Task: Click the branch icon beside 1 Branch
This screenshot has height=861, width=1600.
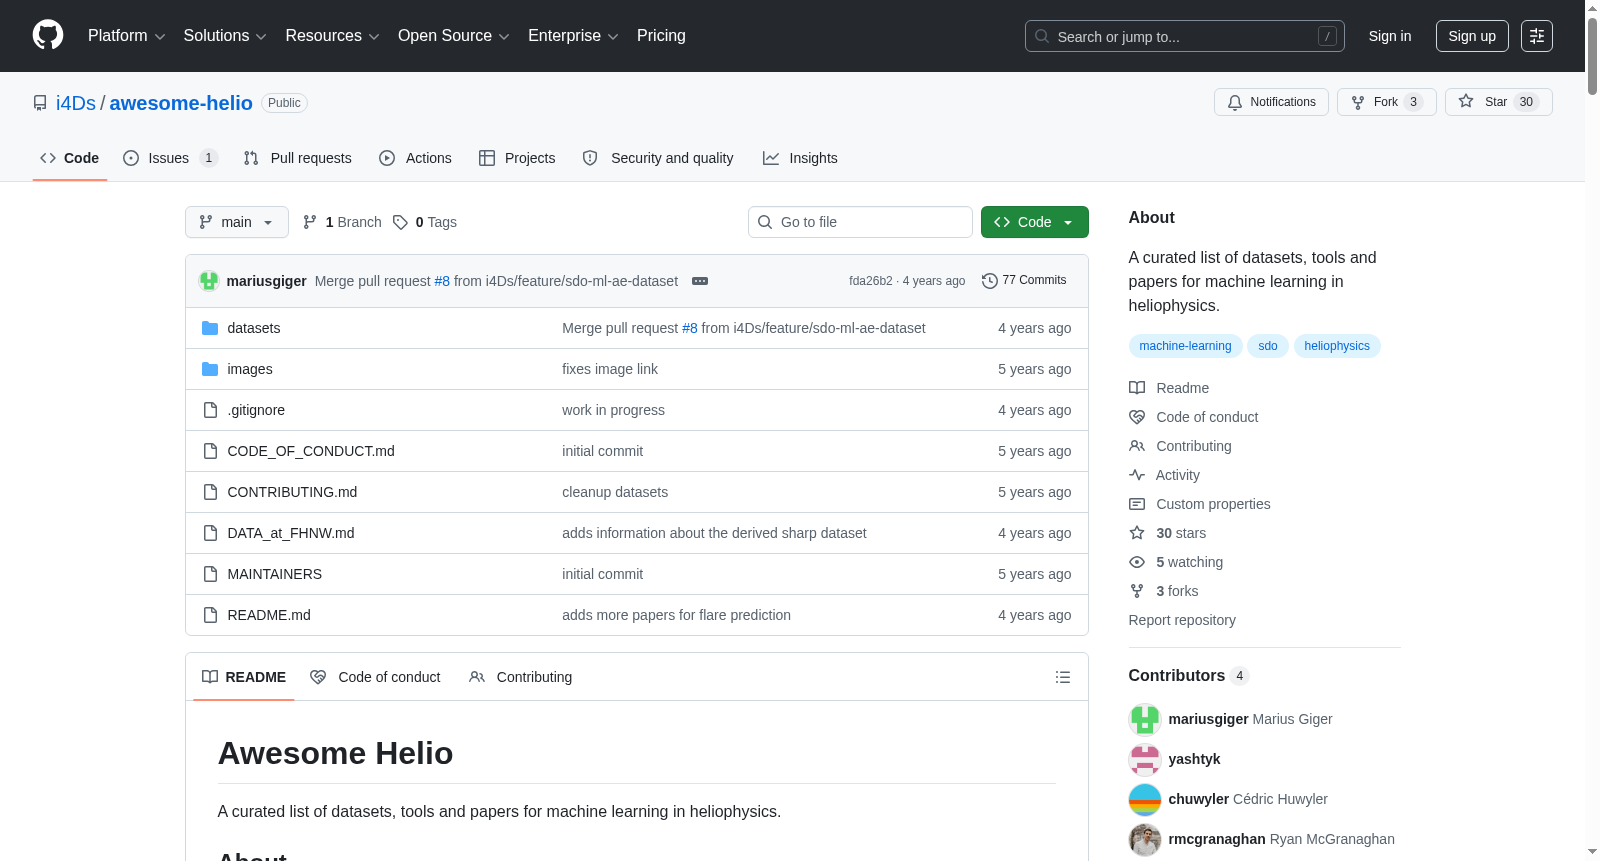Action: pyautogui.click(x=310, y=222)
